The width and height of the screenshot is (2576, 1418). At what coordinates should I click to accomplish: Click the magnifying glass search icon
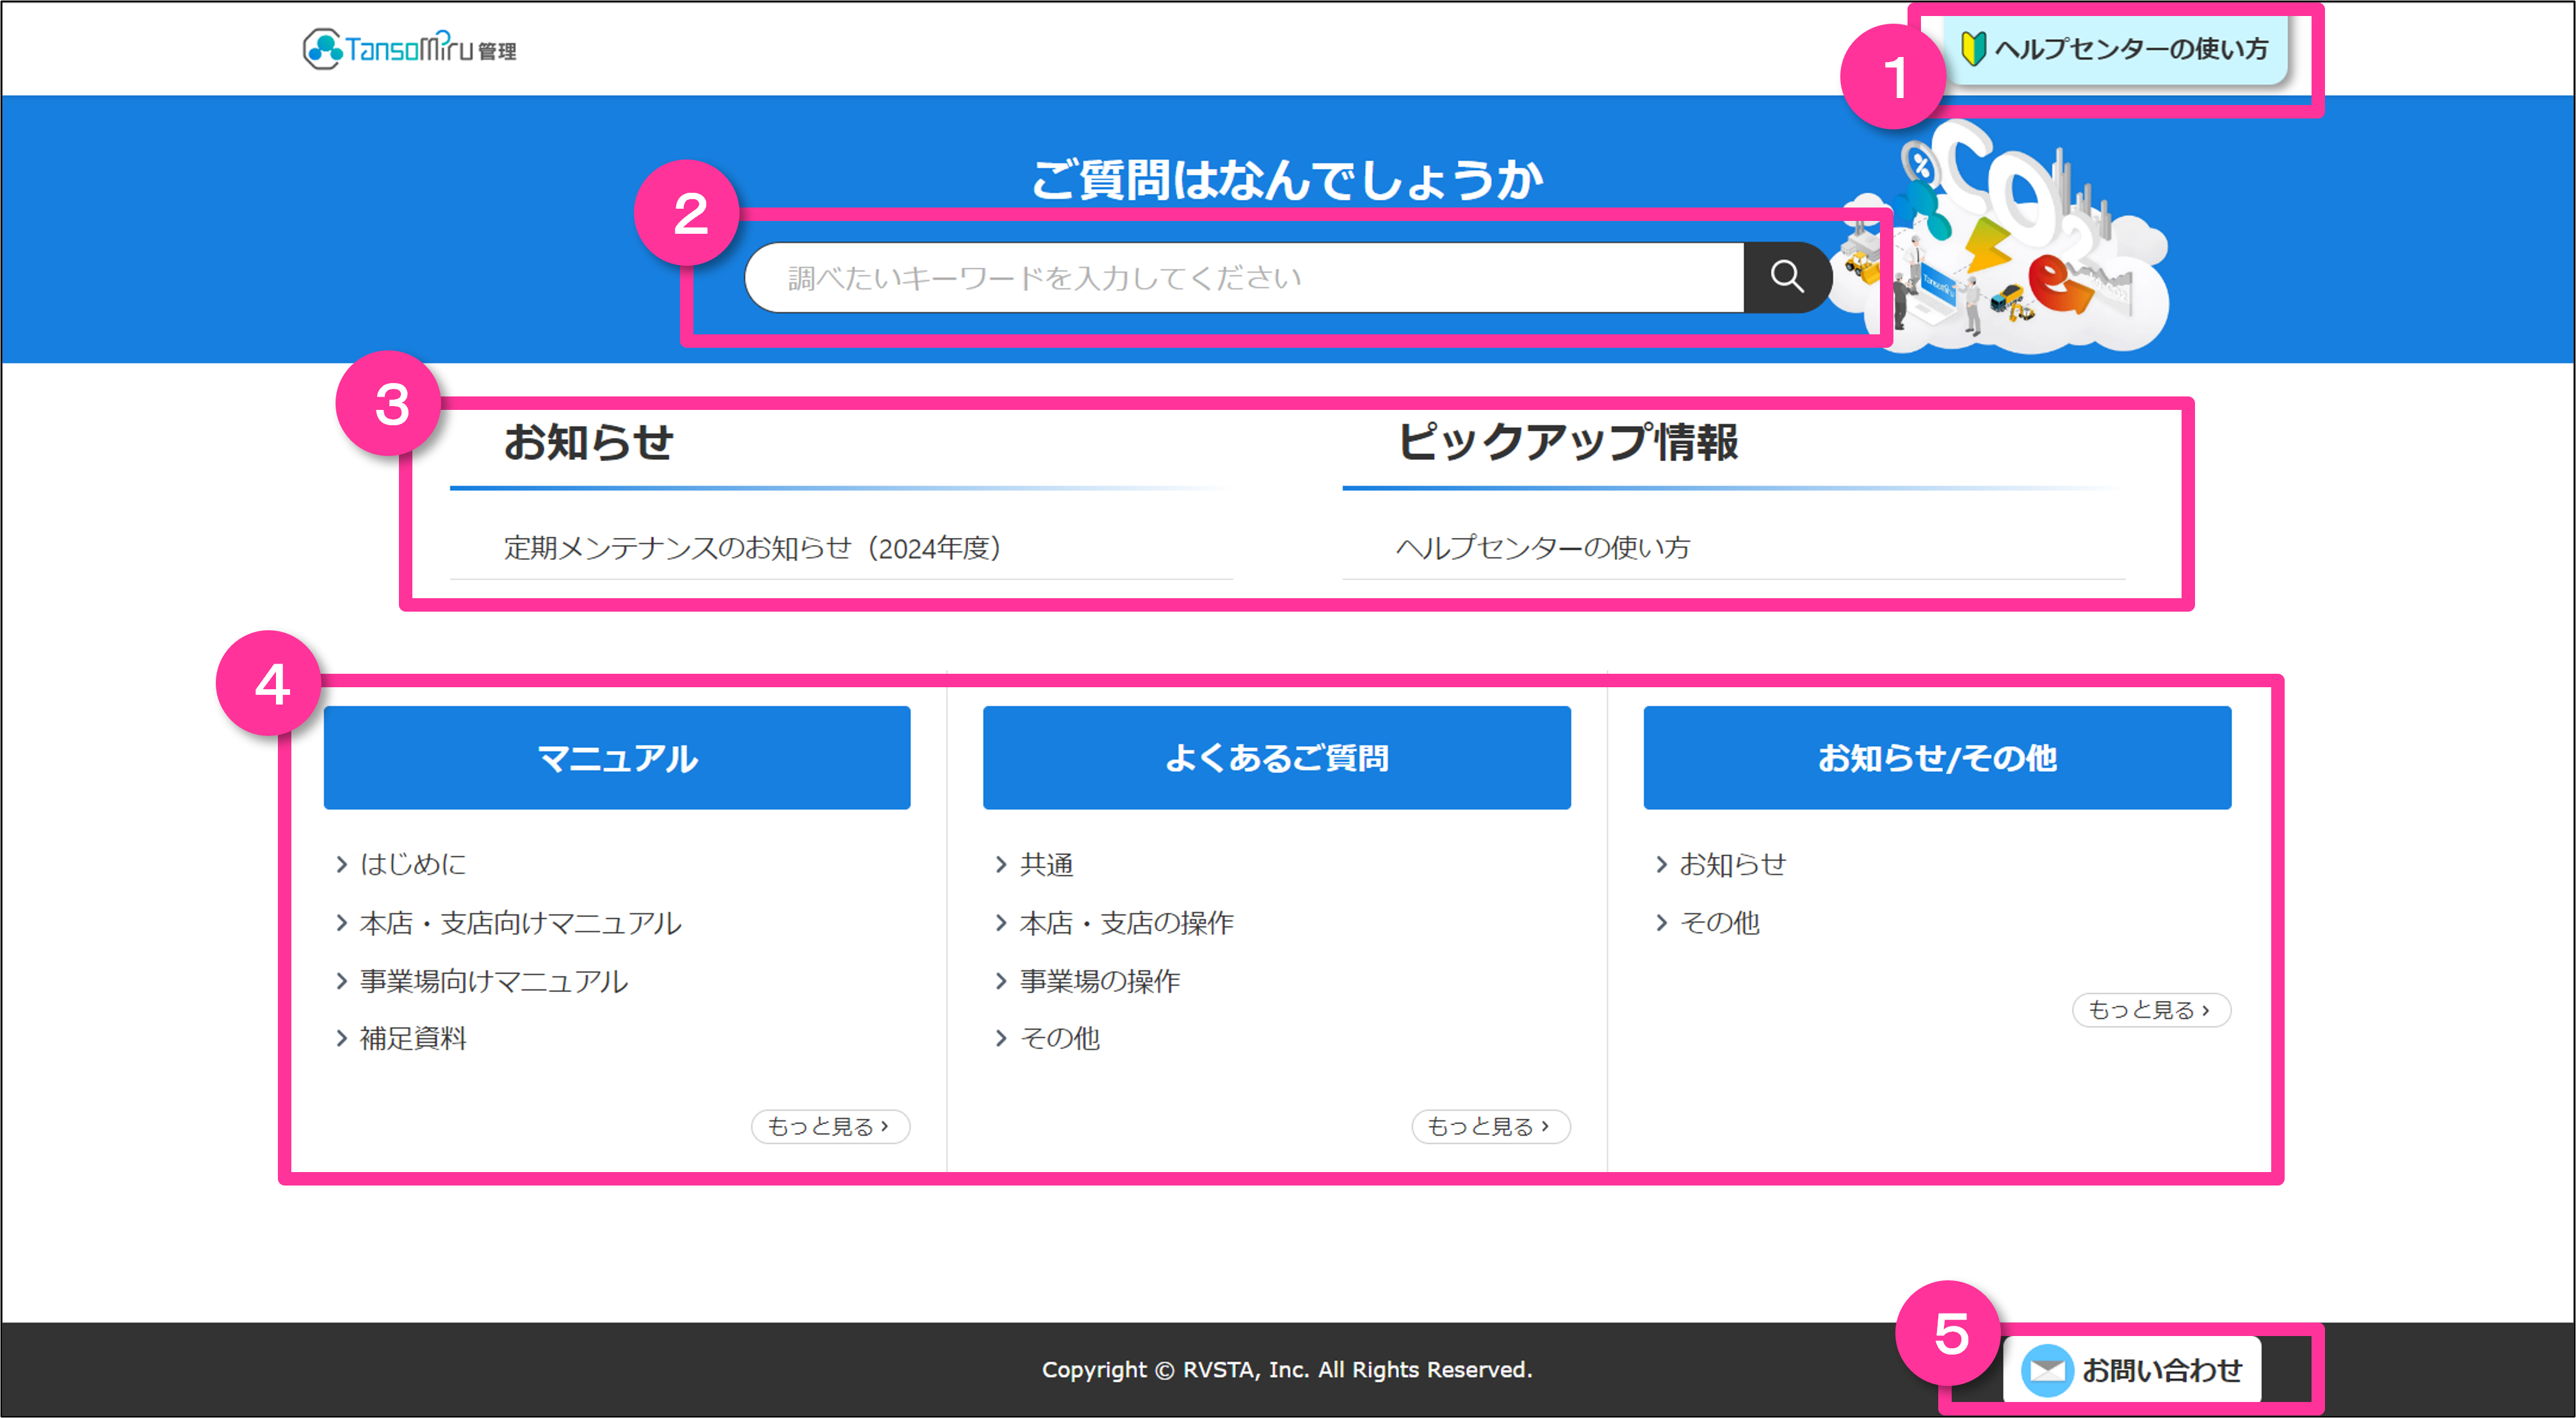[x=1787, y=277]
